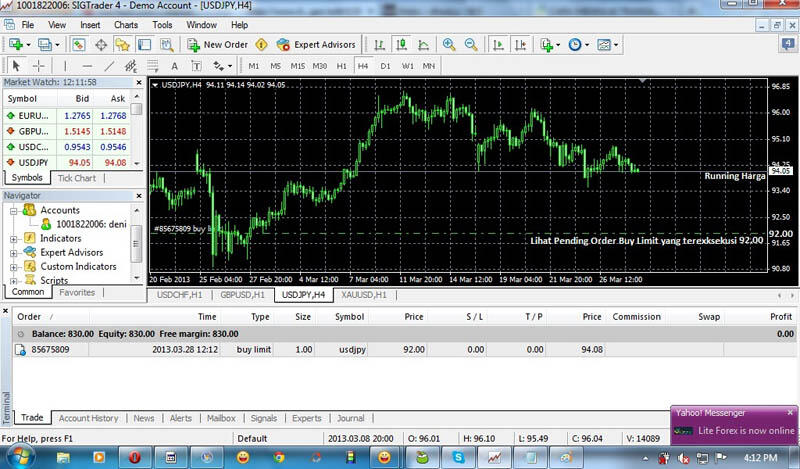Switch to M5 timeframe
This screenshot has height=469, width=800.
point(276,66)
